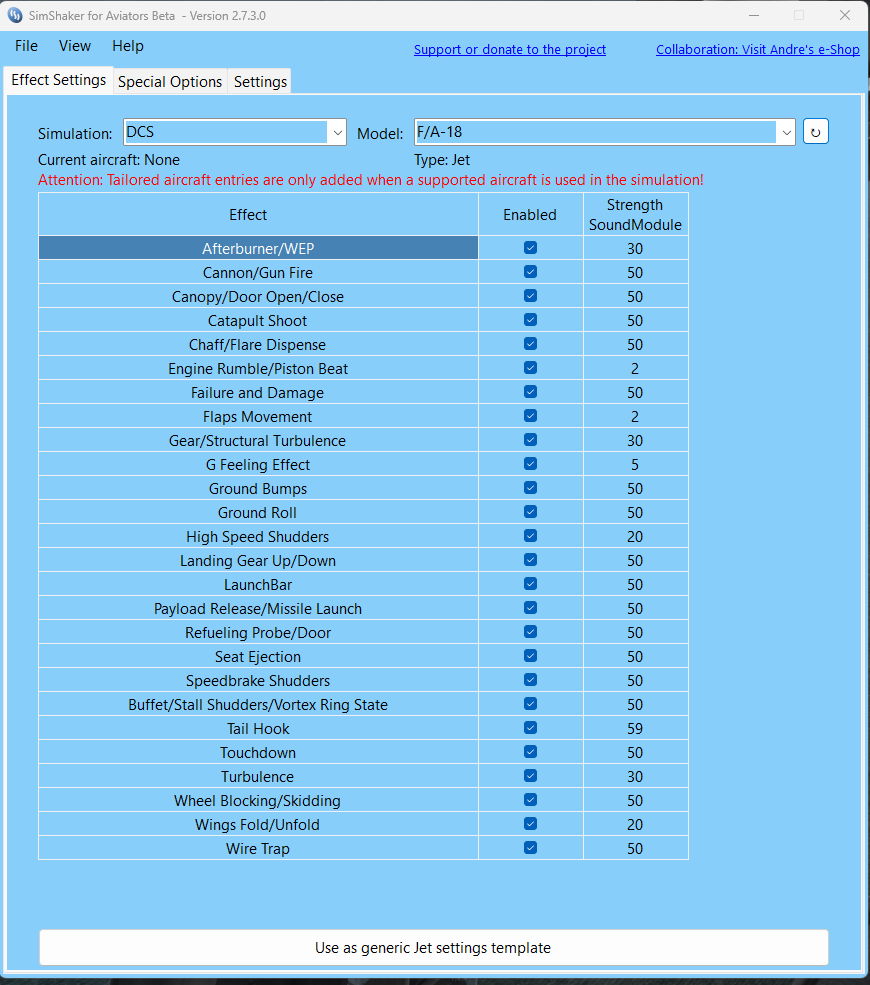Click the G Feeling Effect strength value 5

pyautogui.click(x=635, y=465)
